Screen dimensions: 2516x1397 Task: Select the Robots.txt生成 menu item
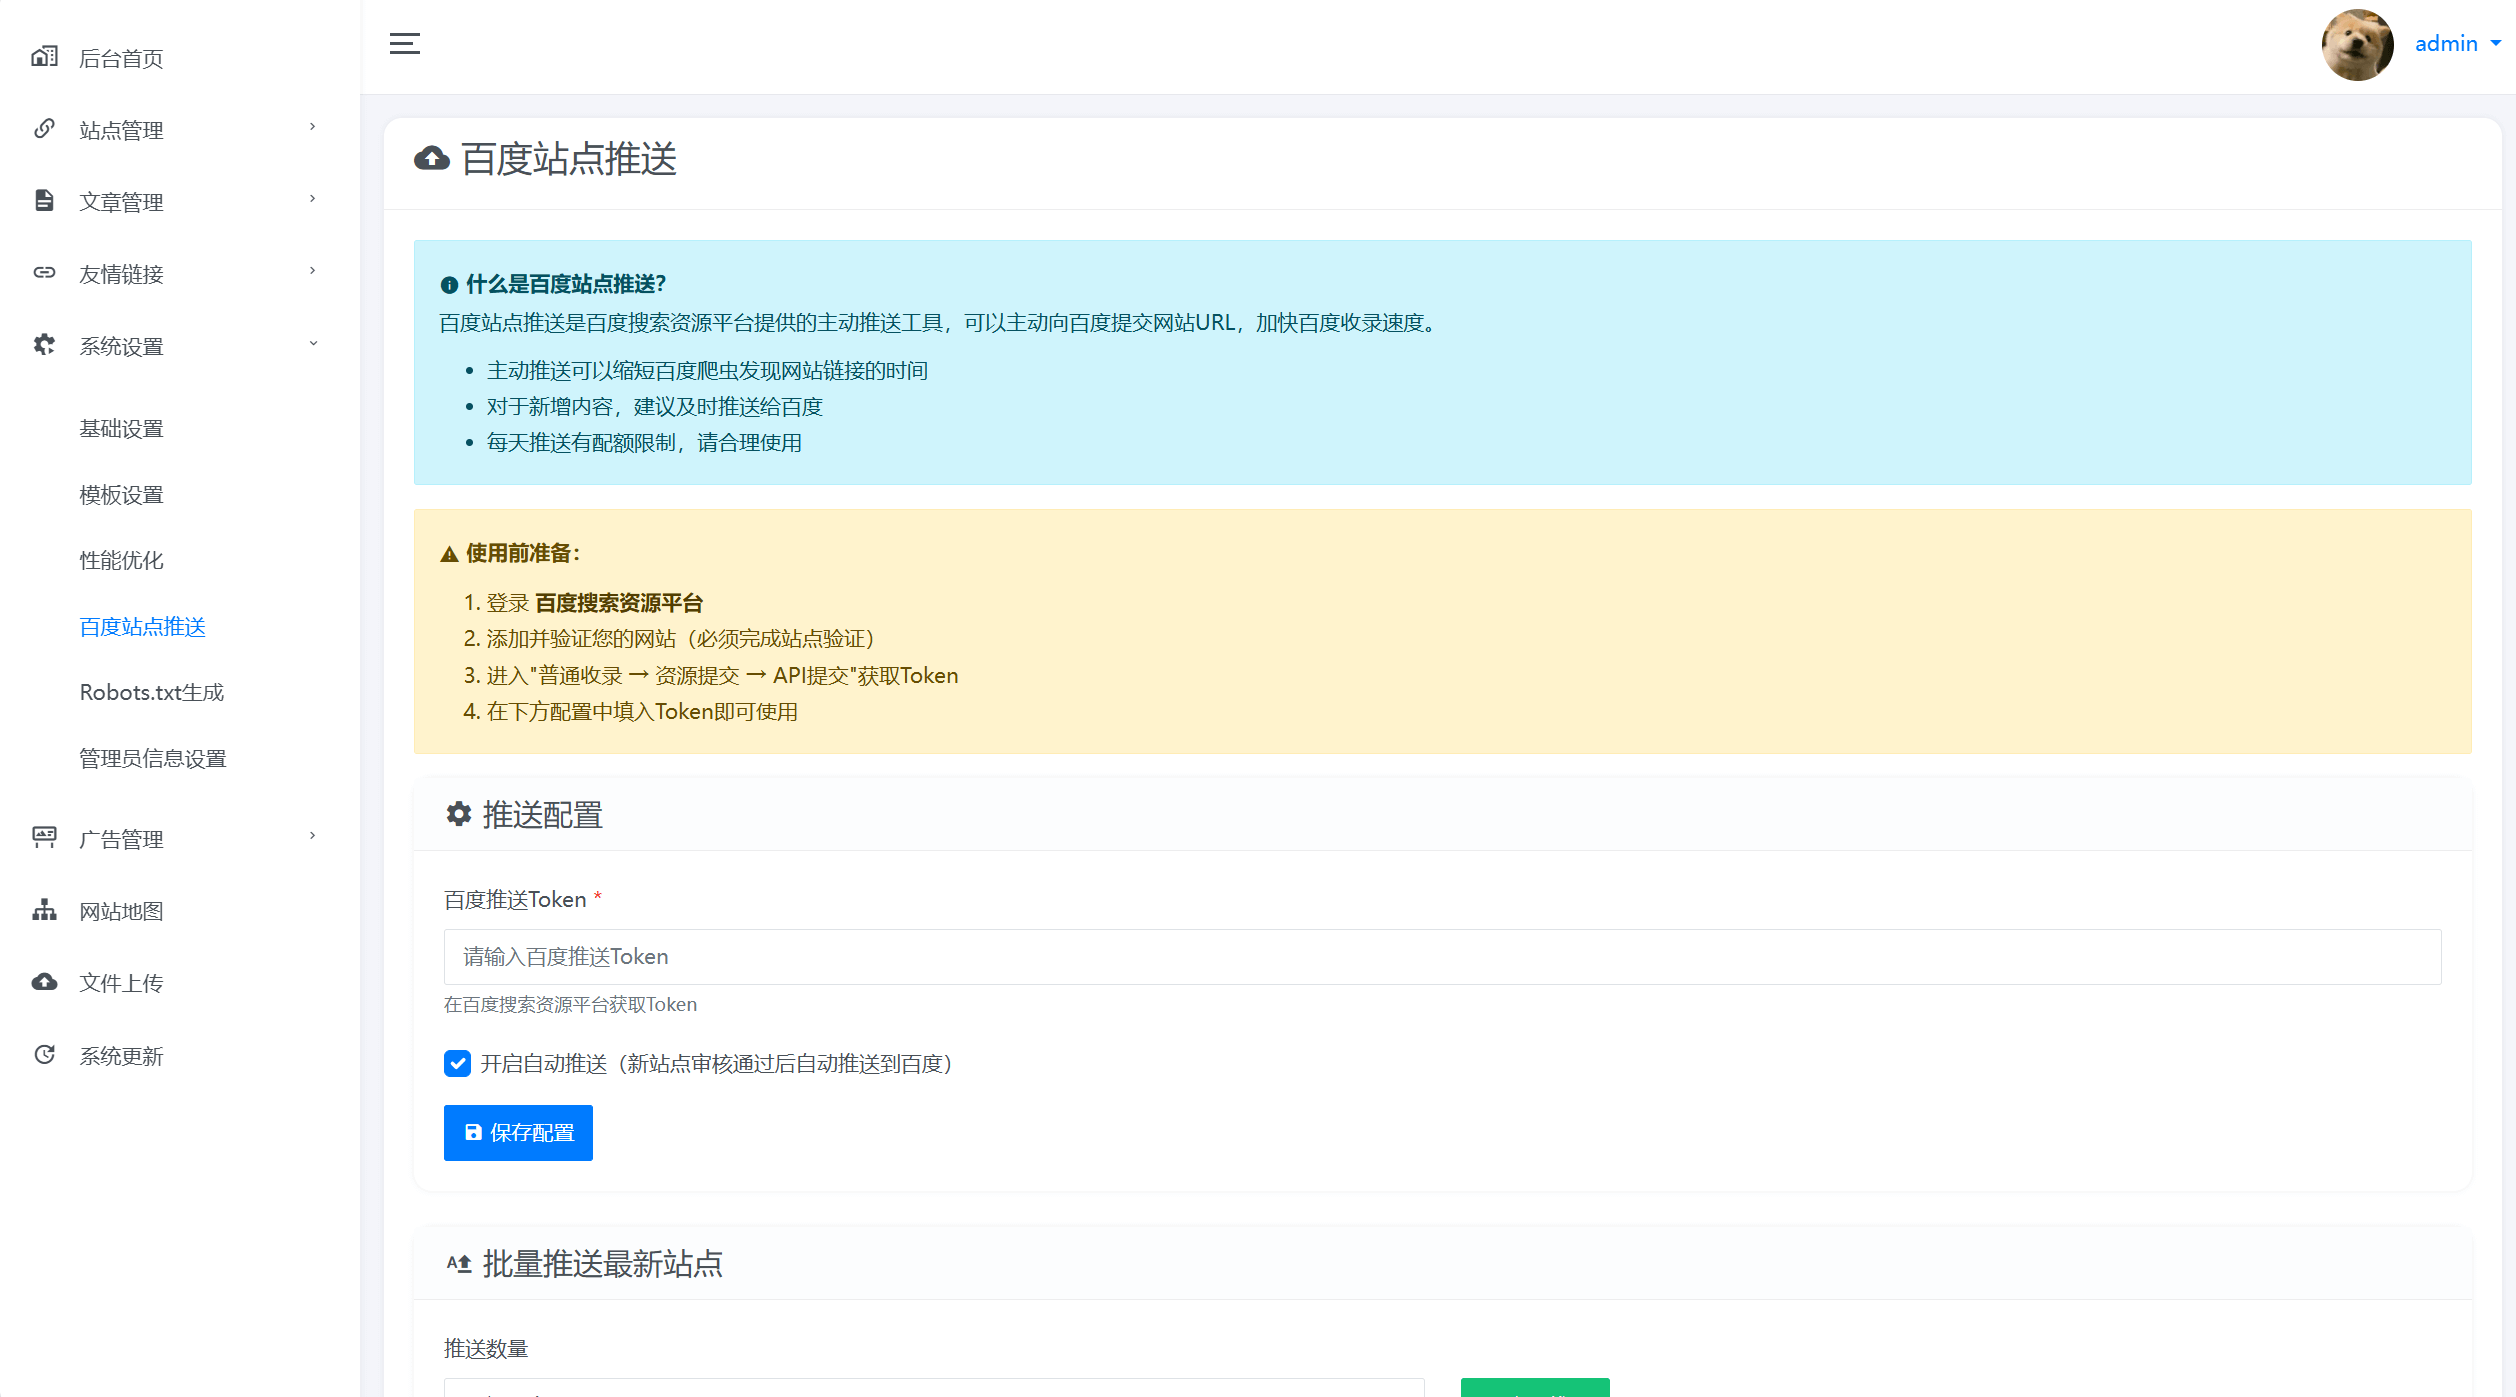click(151, 692)
